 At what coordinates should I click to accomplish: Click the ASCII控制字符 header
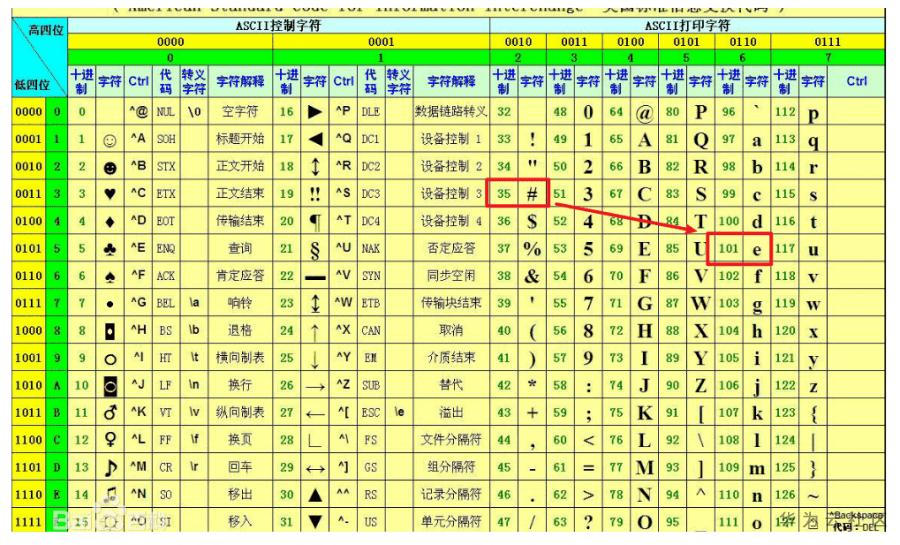[278, 26]
